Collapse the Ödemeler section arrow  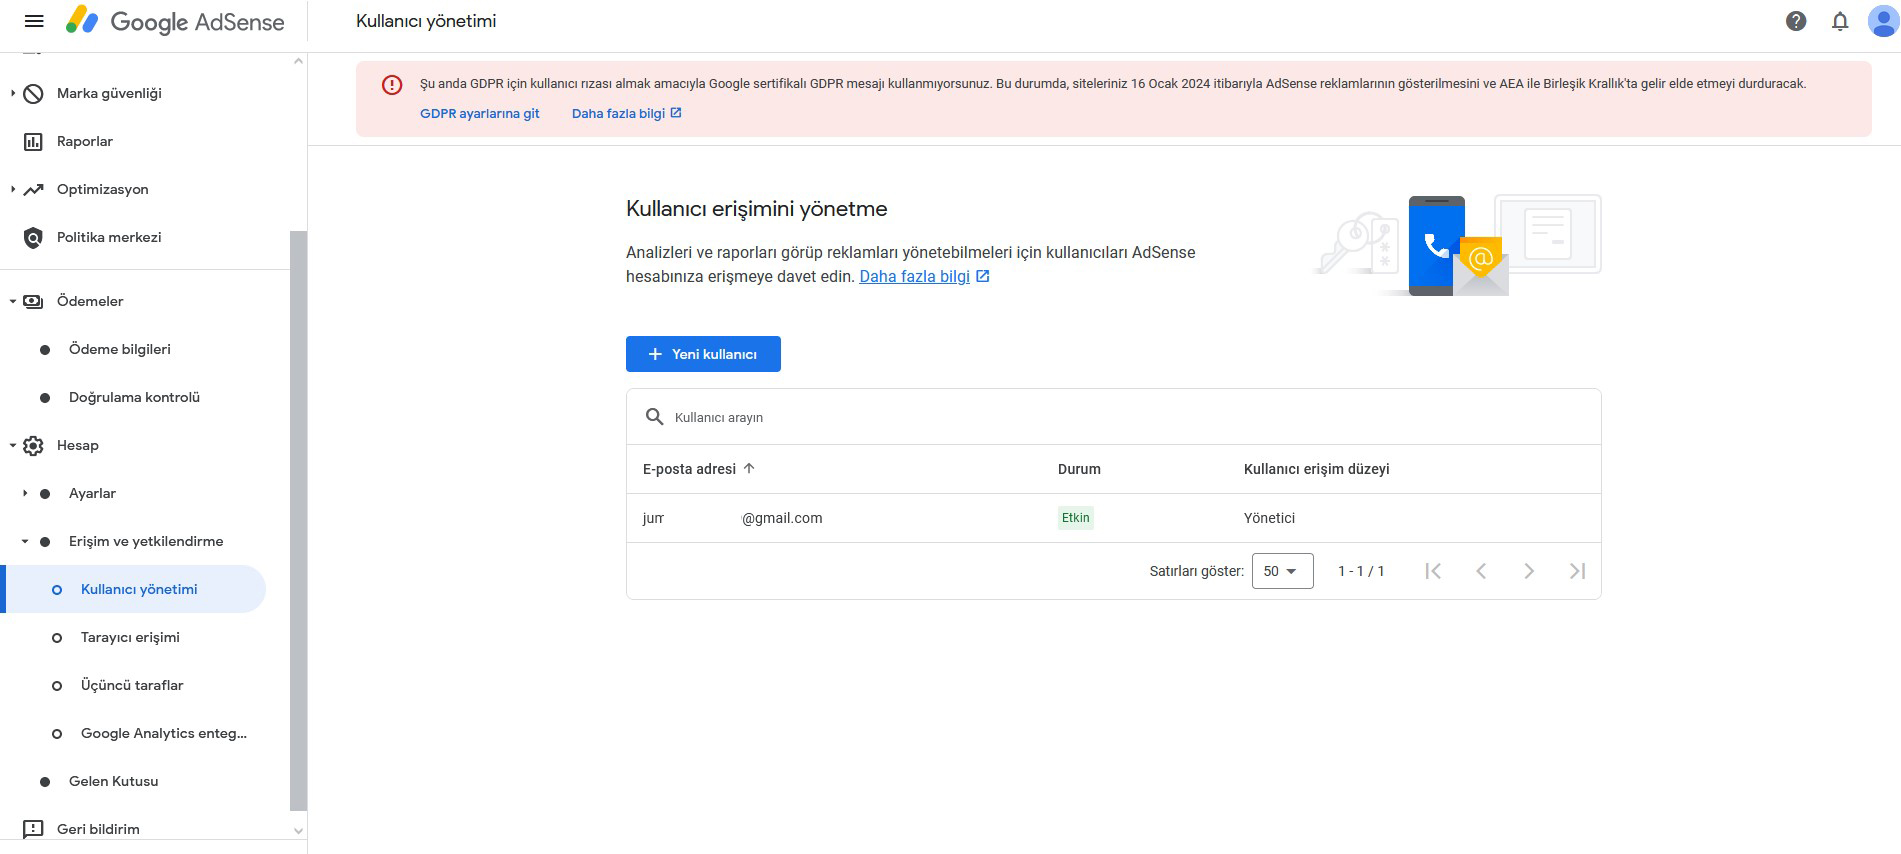coord(13,301)
